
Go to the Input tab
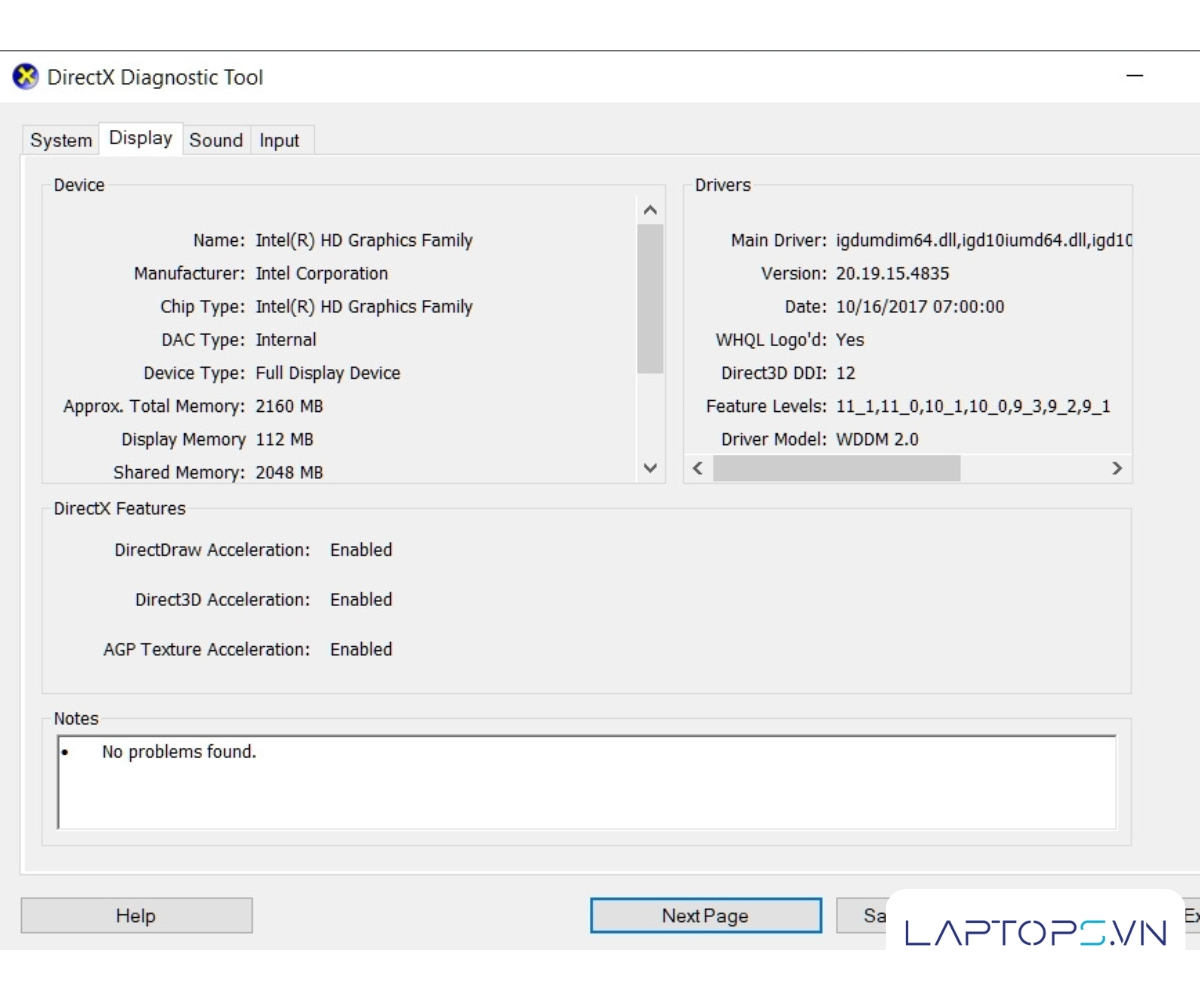coord(280,141)
